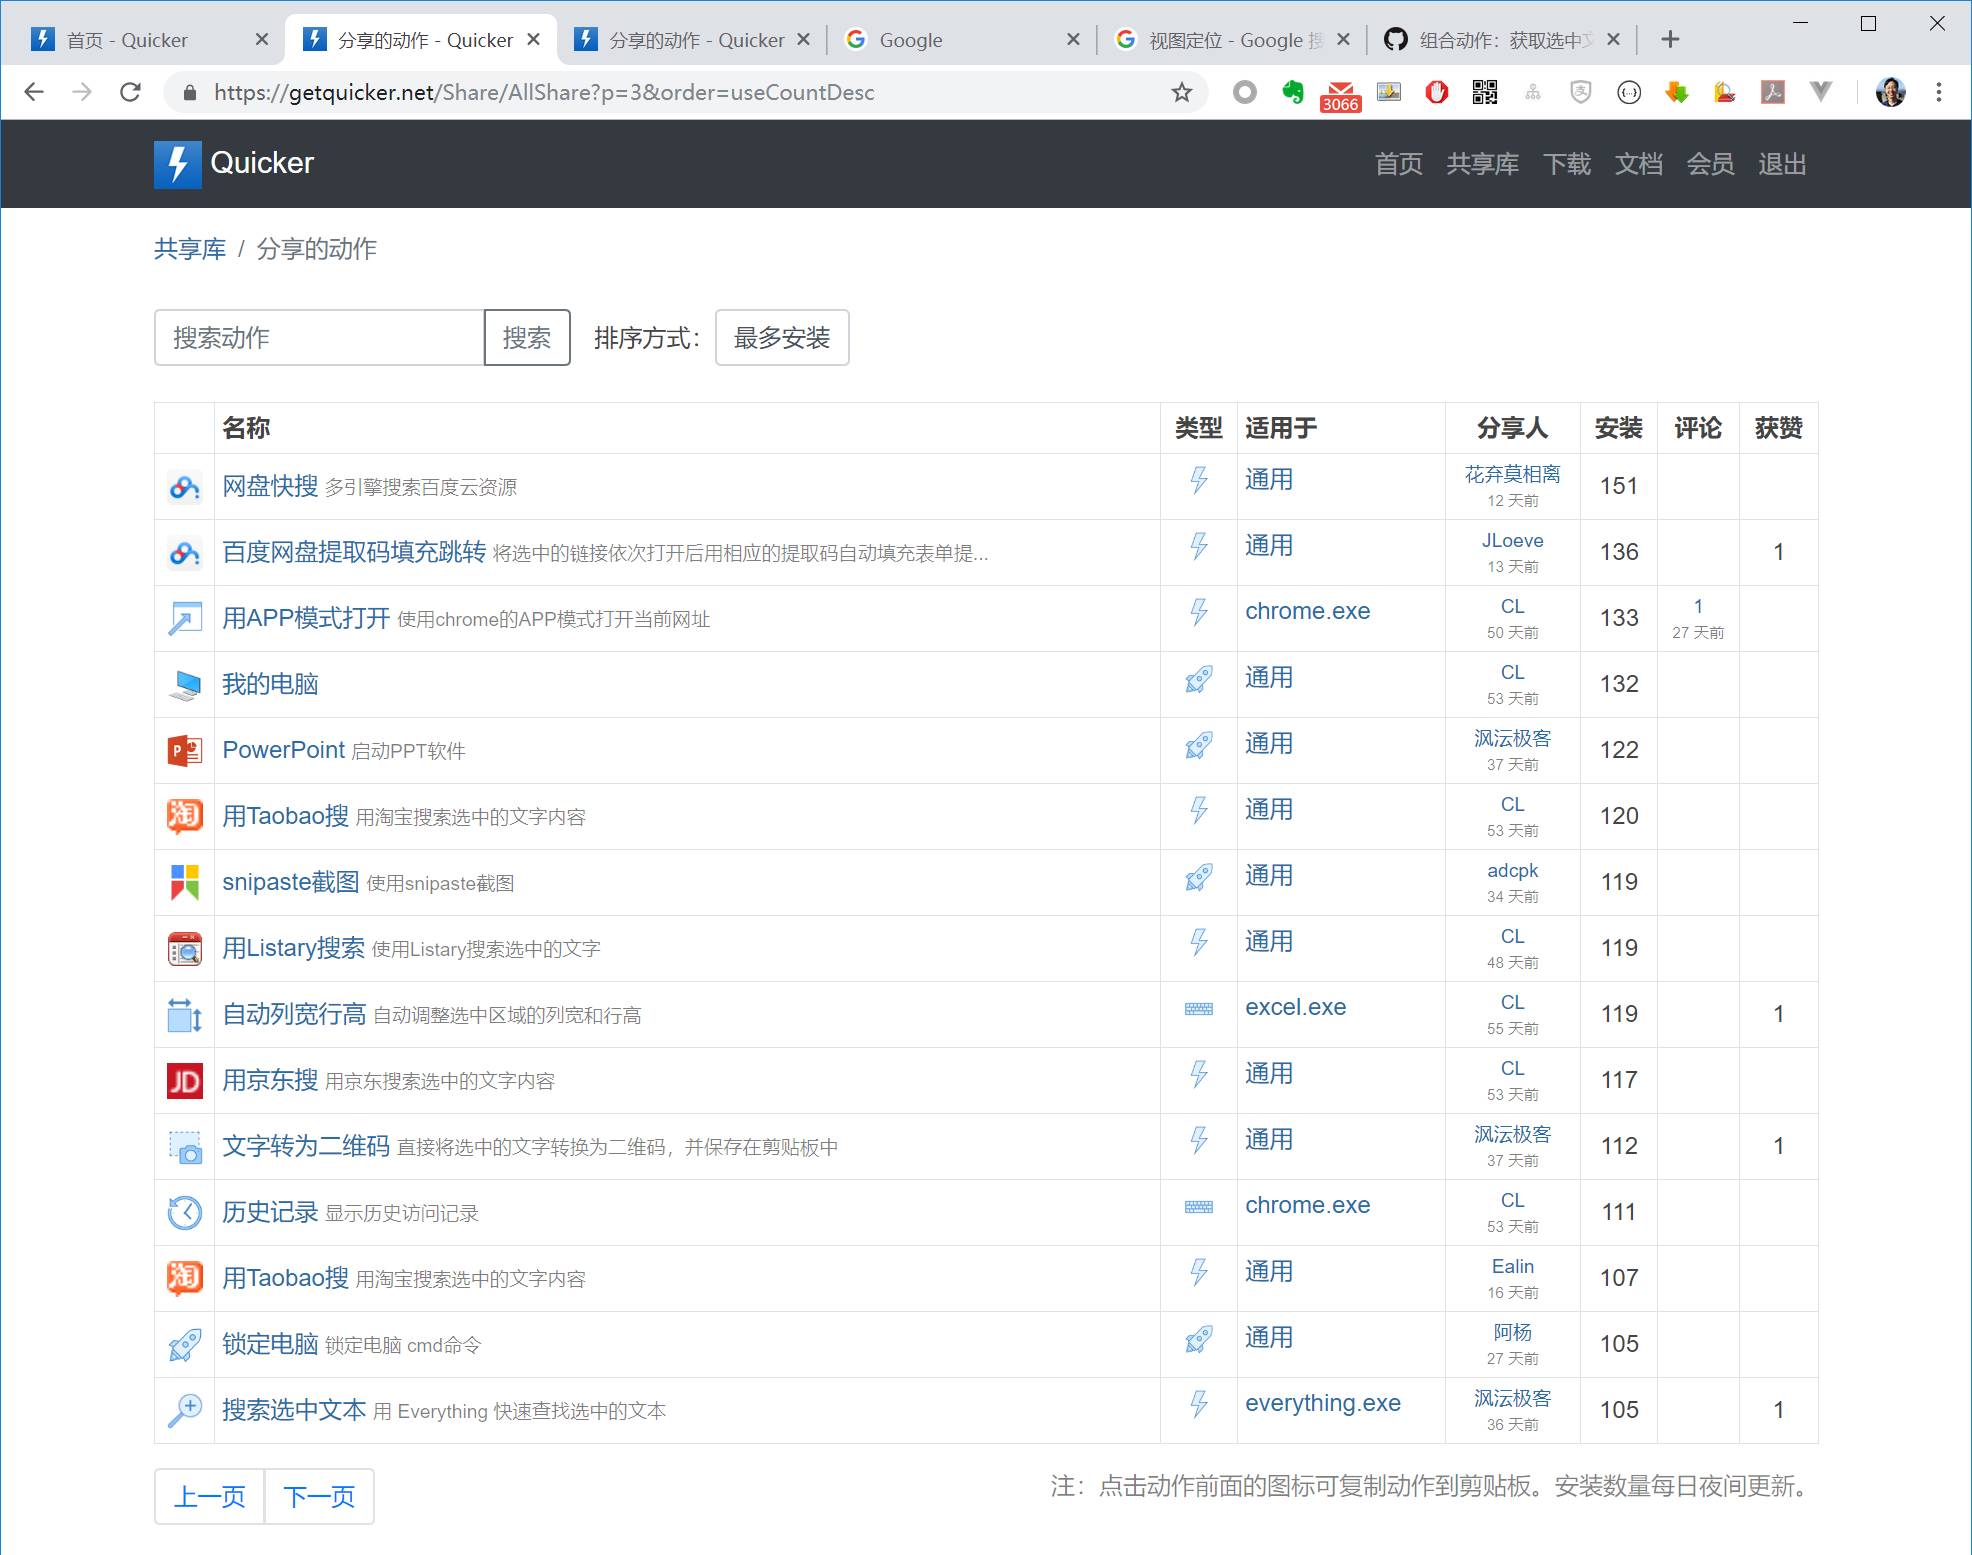Click the JD icon for 用京东搜
1972x1555 pixels.
point(185,1080)
